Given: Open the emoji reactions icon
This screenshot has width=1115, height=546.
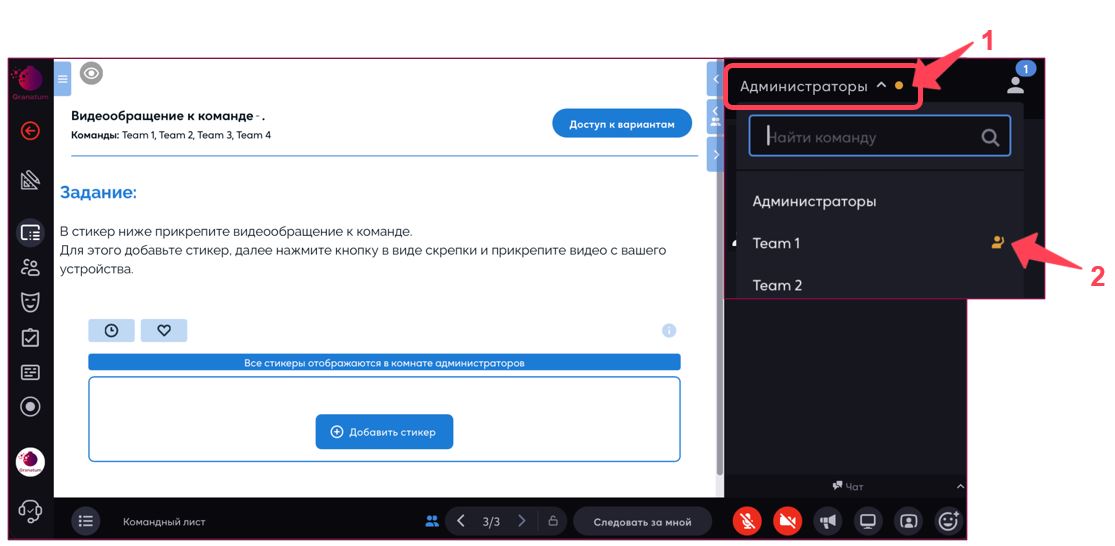Looking at the screenshot, I should coord(947,521).
